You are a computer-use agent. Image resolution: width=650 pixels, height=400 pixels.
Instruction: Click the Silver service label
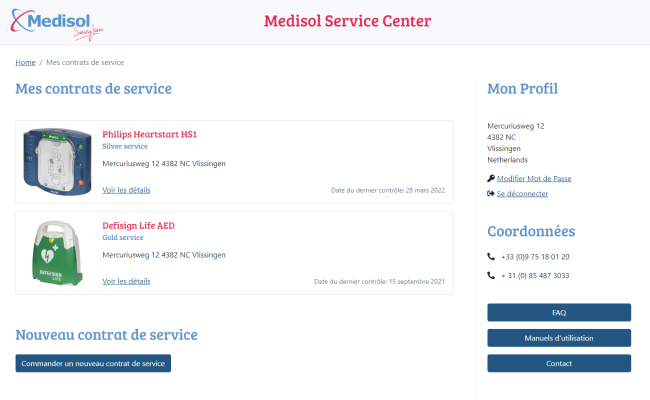[125, 146]
